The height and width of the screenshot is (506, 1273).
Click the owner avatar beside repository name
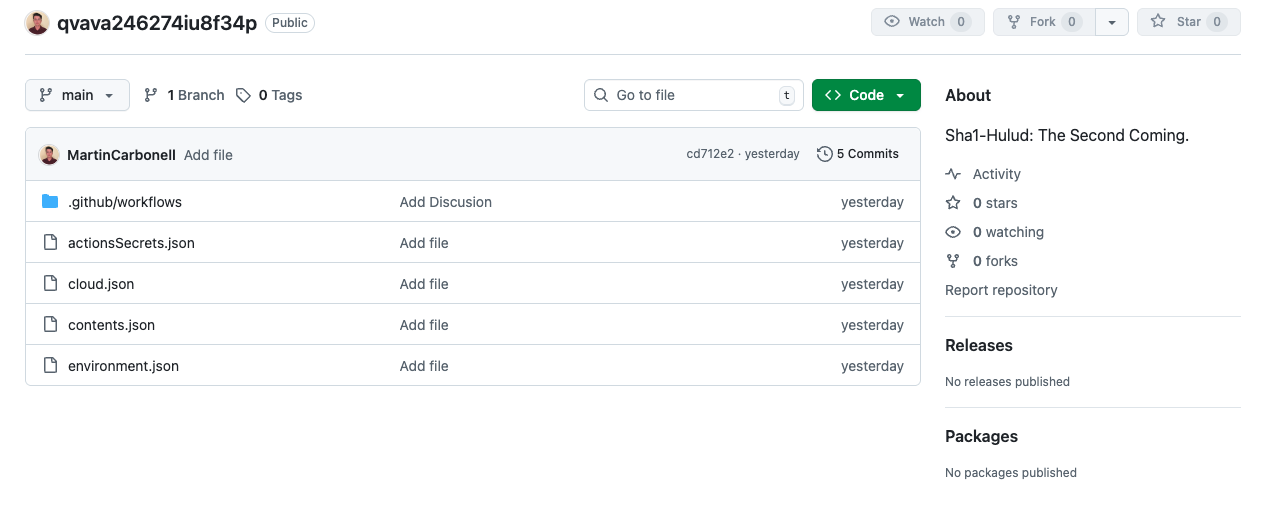click(37, 23)
